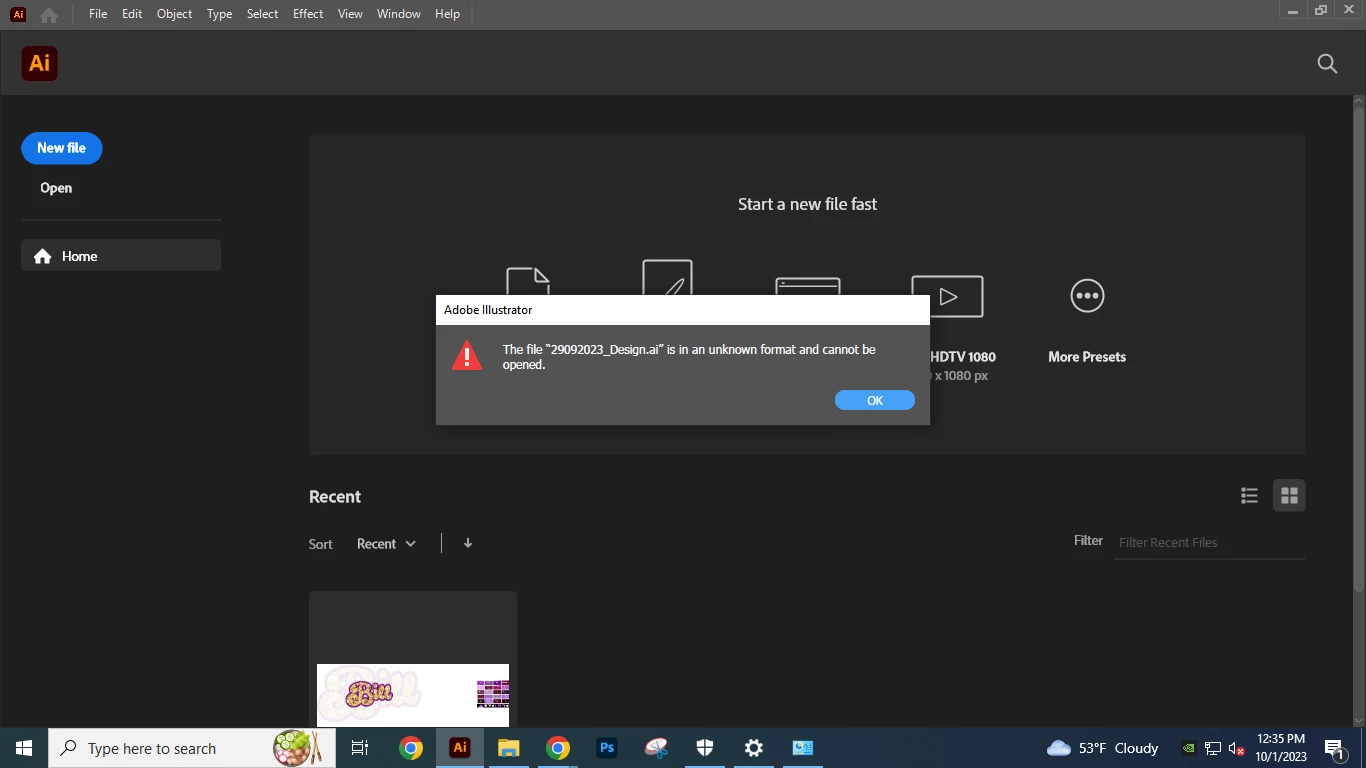Open More Presets ellipsis icon
The width and height of the screenshot is (1366, 768).
(1087, 296)
